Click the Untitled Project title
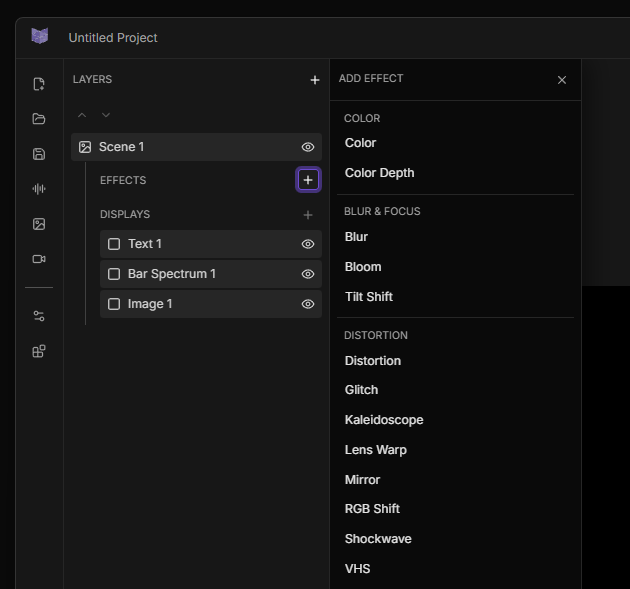Viewport: 630px width, 589px height. (x=113, y=38)
